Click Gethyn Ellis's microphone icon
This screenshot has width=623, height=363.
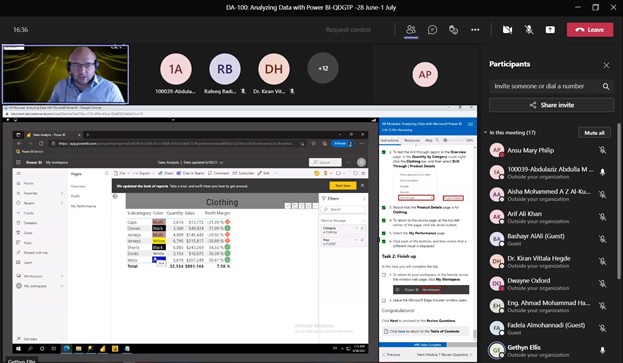tap(602, 350)
